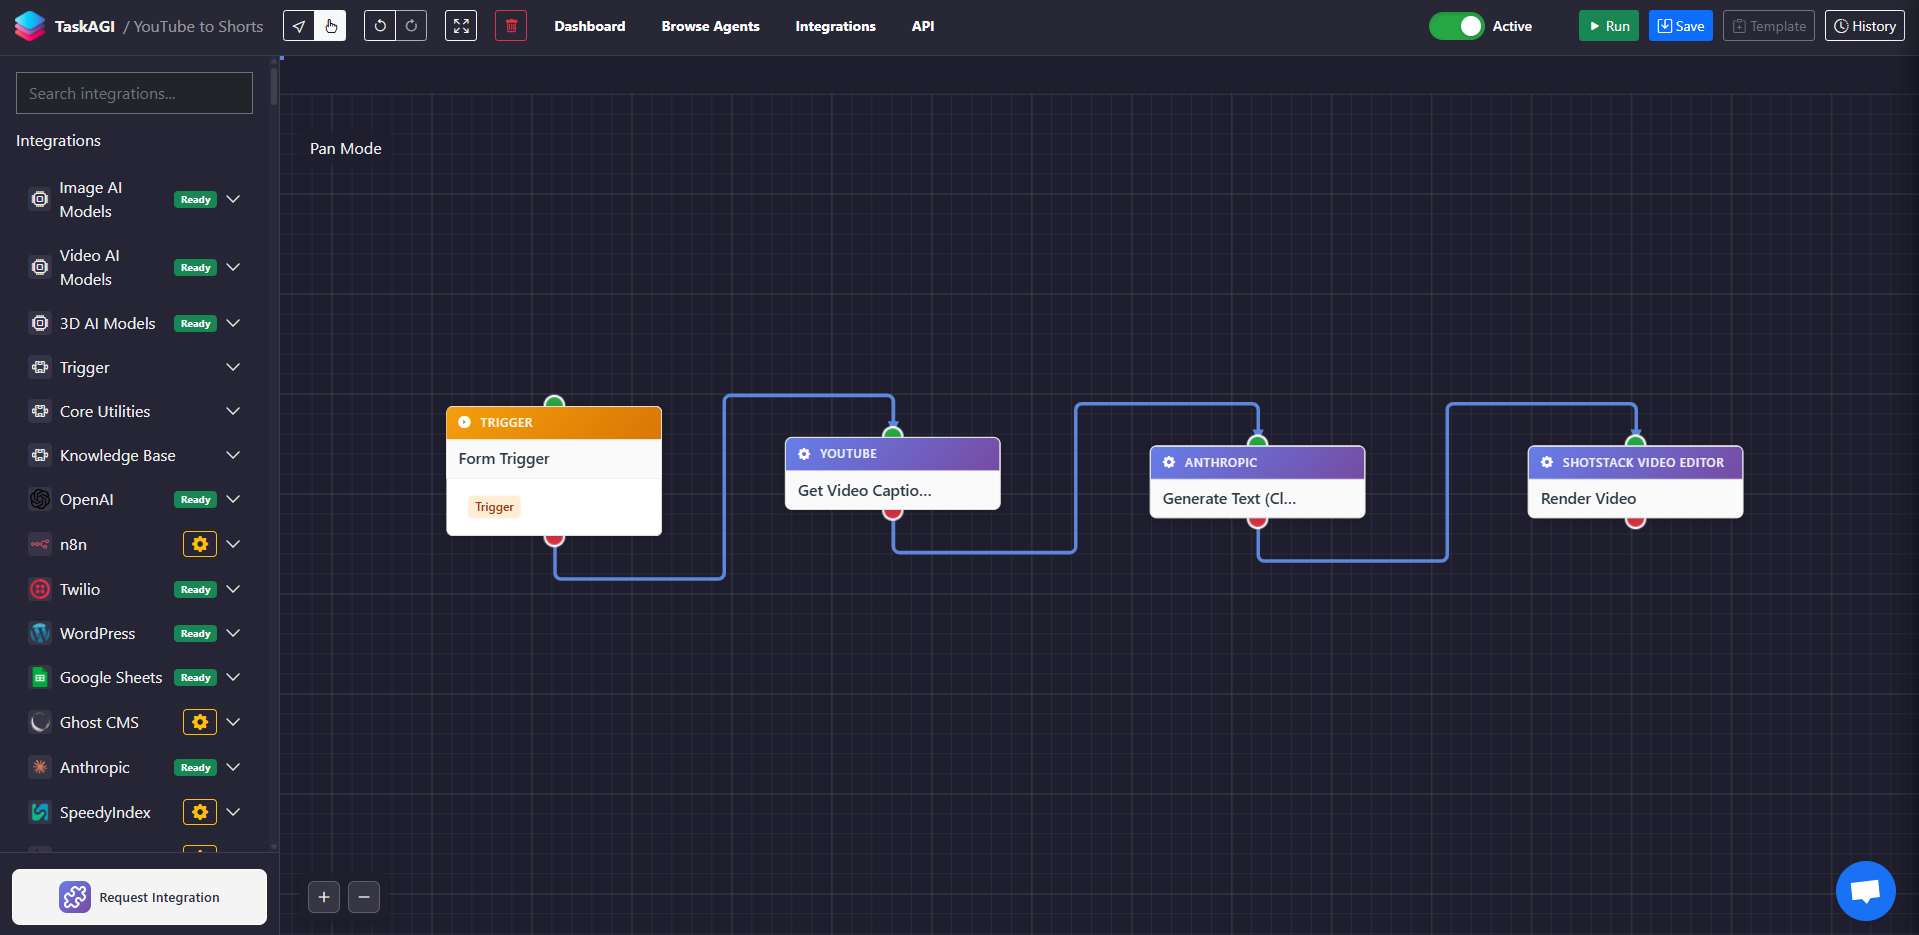The image size is (1919, 935).
Task: Expand the Anthropic integration chevron
Action: (x=233, y=767)
